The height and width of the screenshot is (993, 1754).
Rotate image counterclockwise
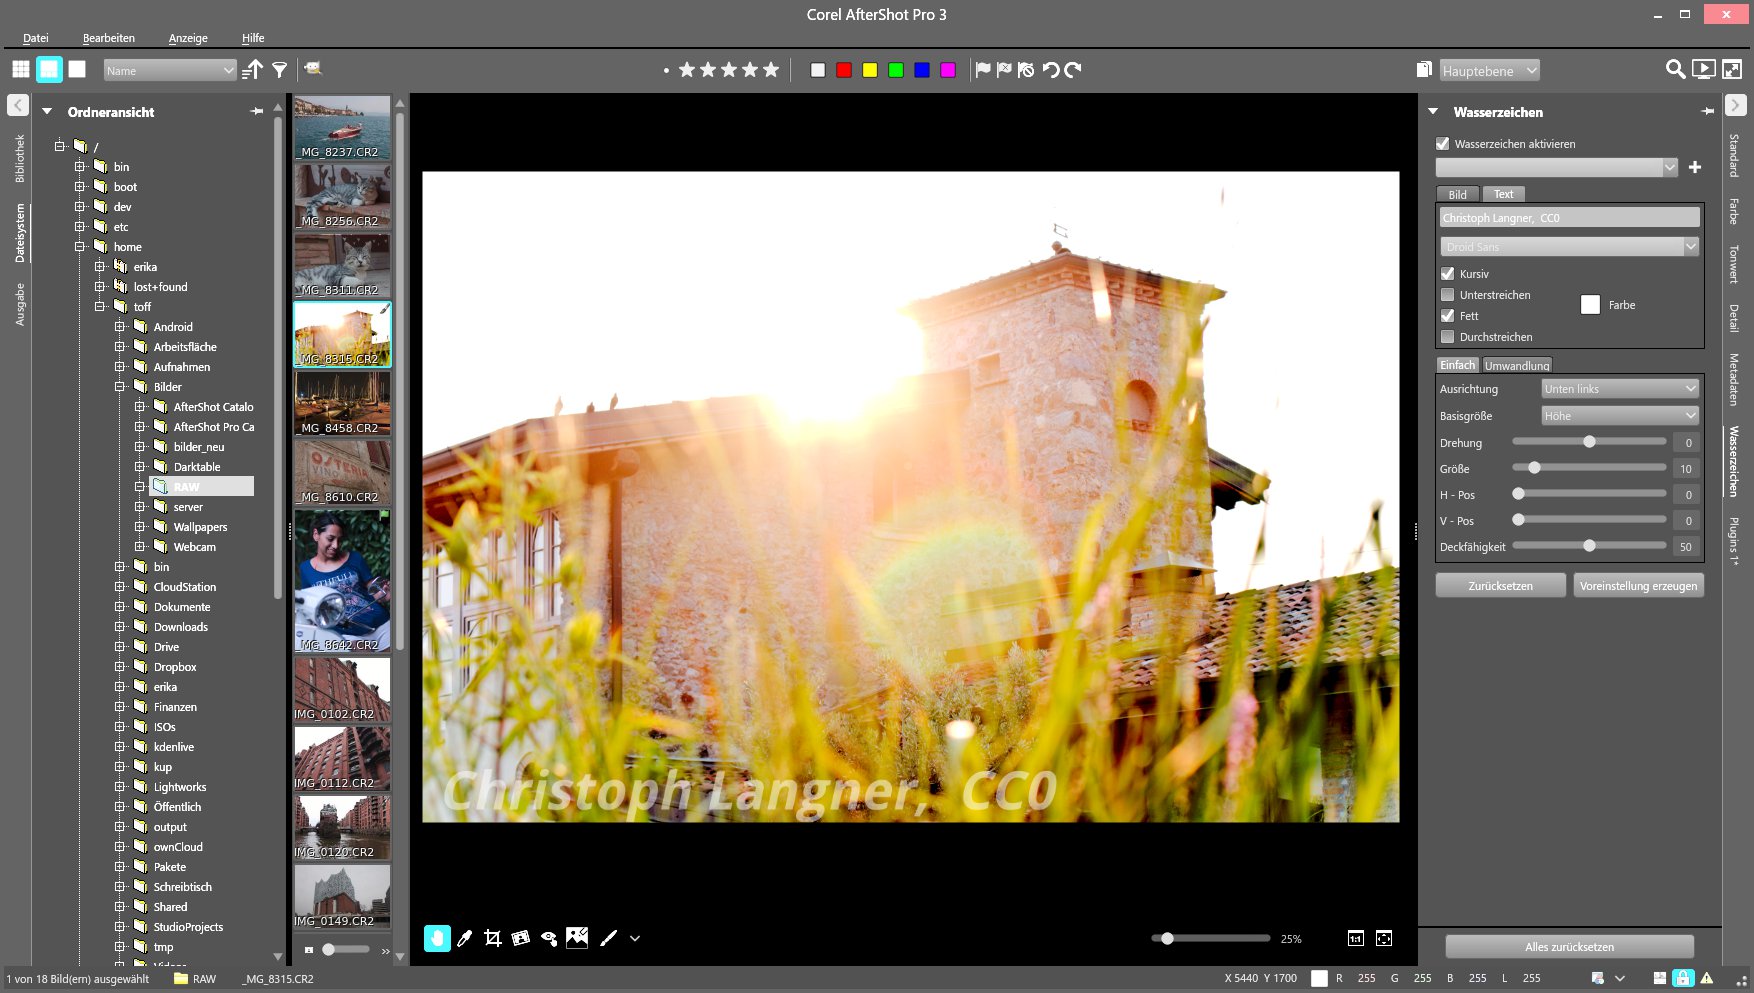tap(1051, 70)
